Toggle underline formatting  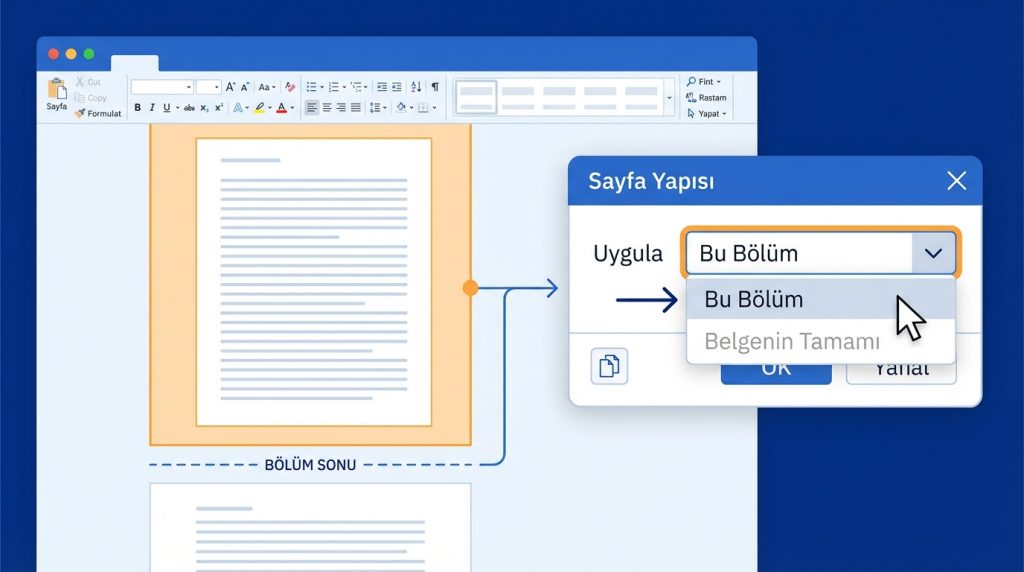167,108
